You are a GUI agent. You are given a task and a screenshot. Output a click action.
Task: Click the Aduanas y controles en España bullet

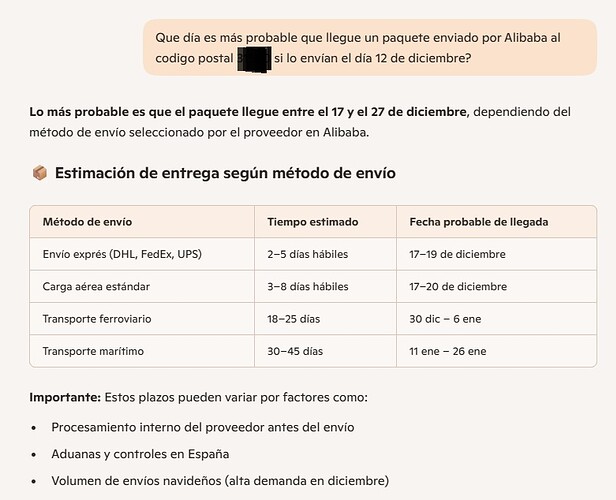point(140,454)
